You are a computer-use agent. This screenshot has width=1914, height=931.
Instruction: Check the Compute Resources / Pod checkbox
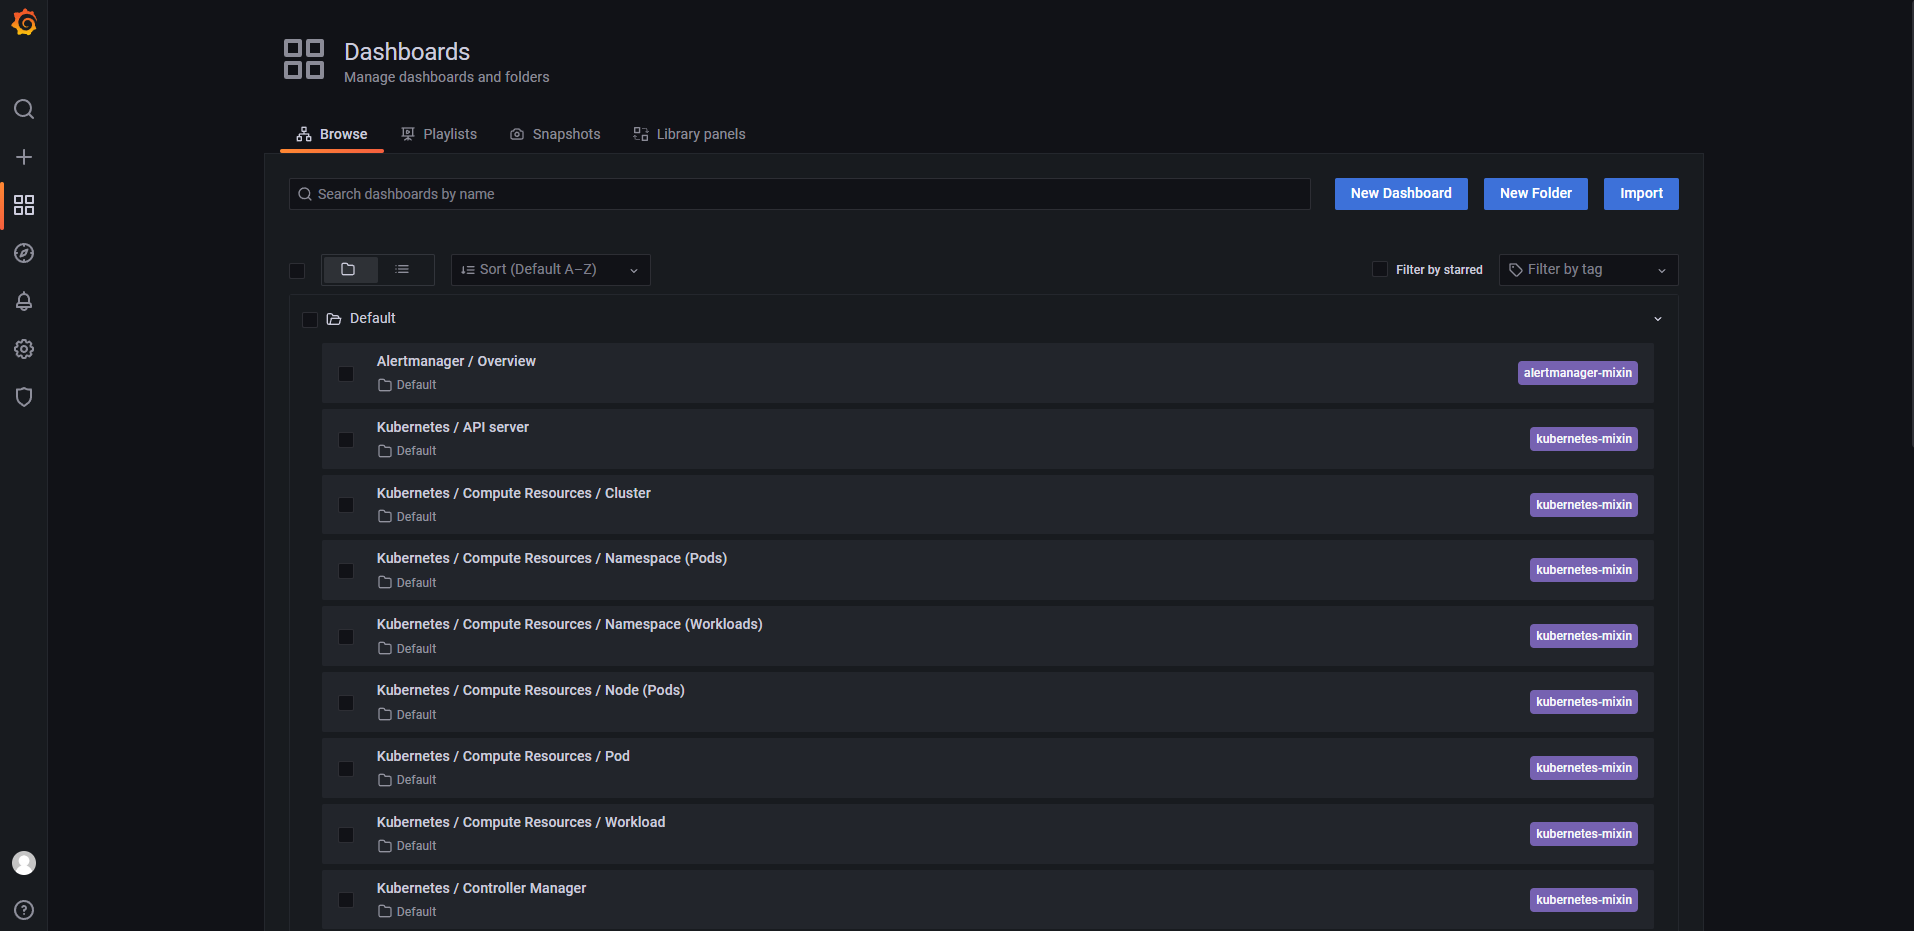(346, 769)
